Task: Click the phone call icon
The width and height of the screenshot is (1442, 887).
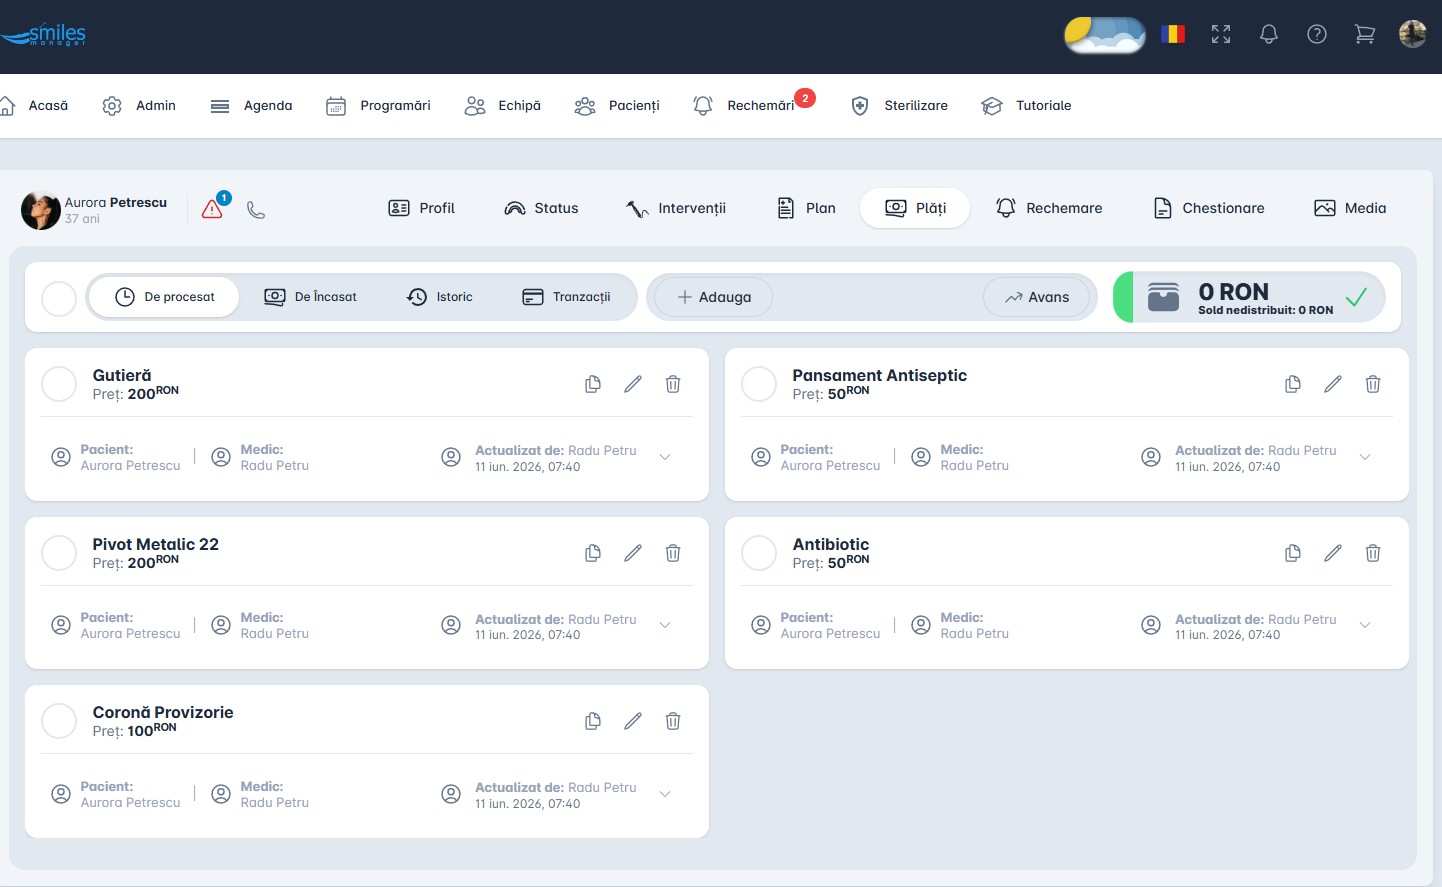Action: (256, 210)
